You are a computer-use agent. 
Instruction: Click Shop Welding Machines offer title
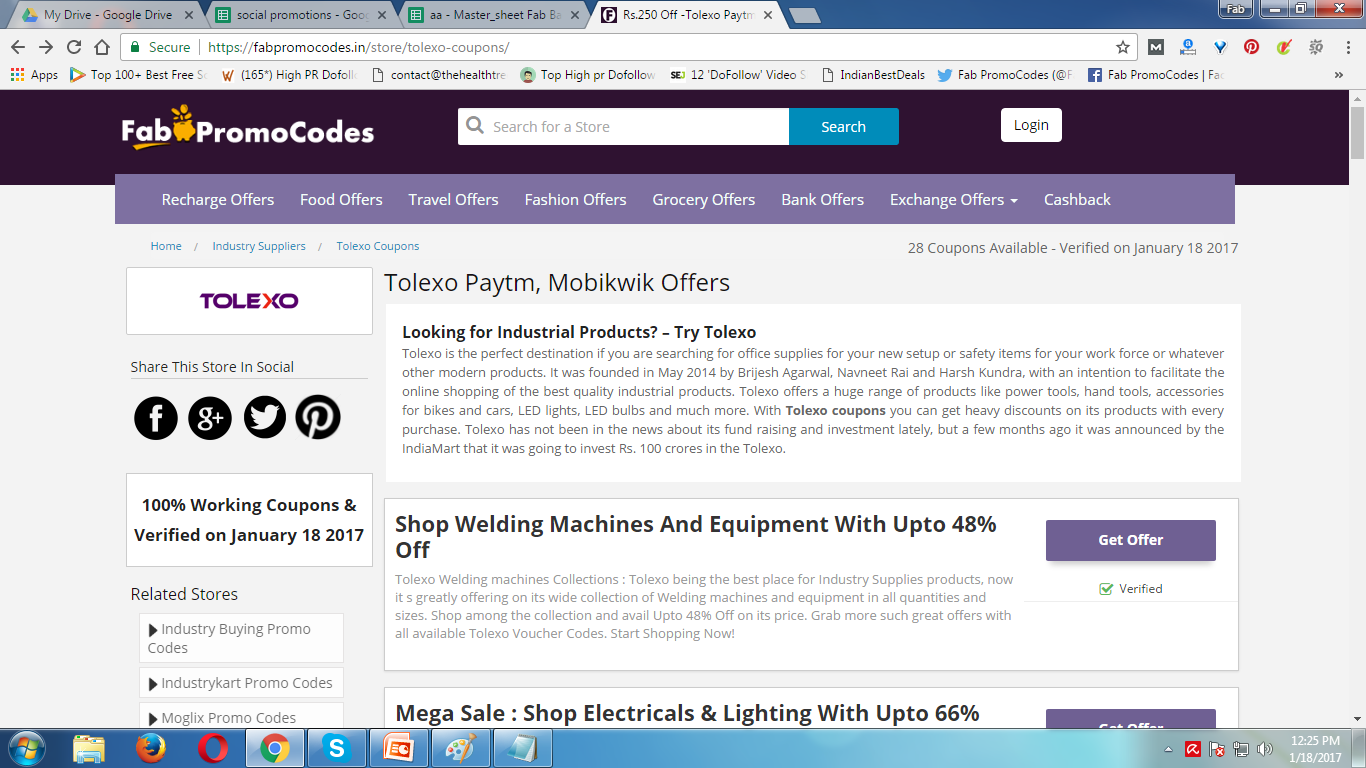point(696,537)
